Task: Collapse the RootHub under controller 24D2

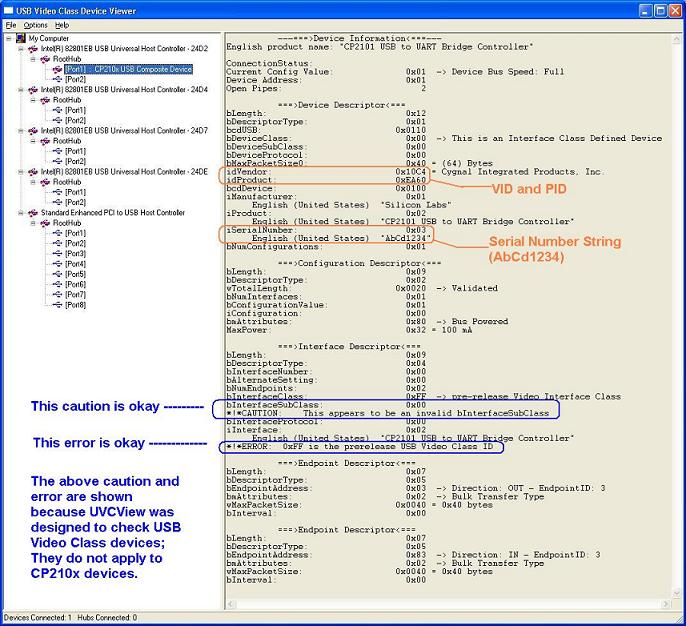Action: [x=33, y=59]
